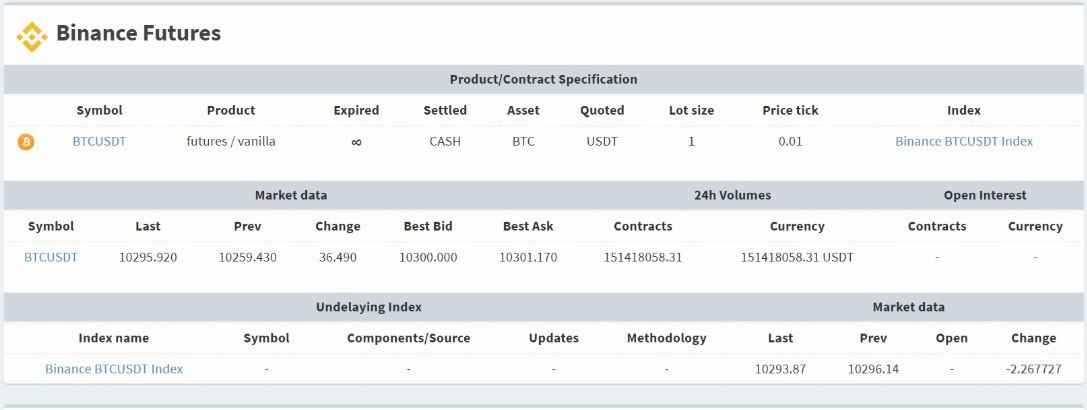Screen dimensions: 1087x410
Task: Click the Methodology column header
Action: [666, 338]
